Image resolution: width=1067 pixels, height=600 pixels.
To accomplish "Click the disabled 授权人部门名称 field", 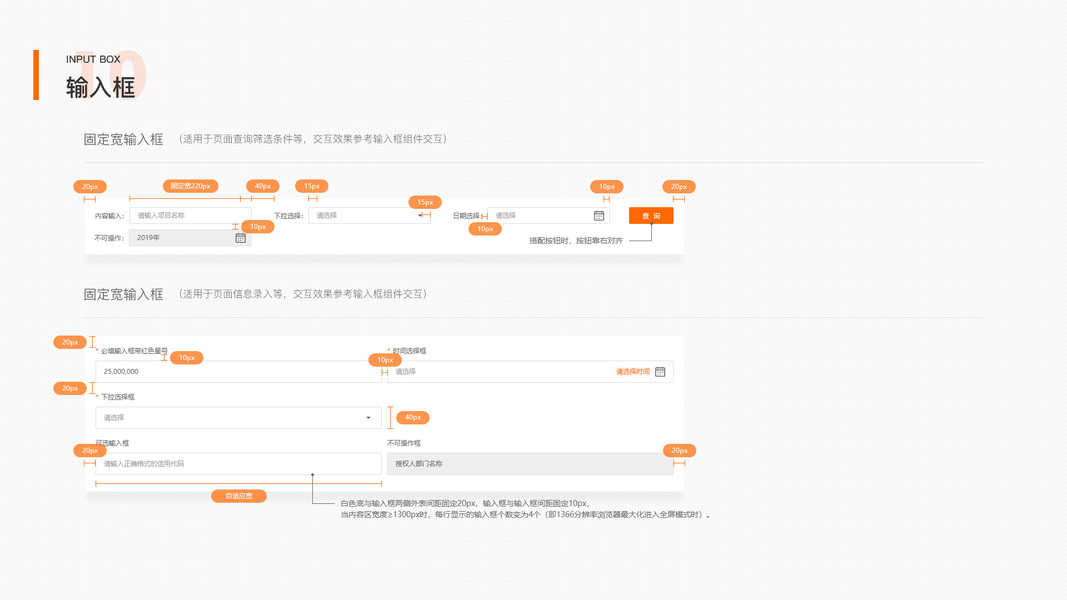I will (x=530, y=464).
